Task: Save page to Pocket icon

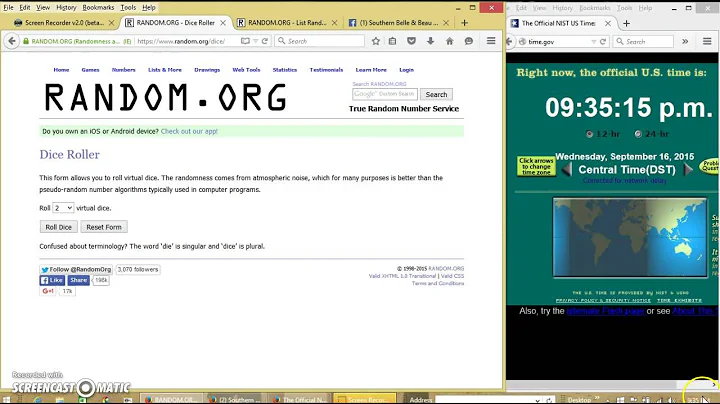Action: coord(411,41)
